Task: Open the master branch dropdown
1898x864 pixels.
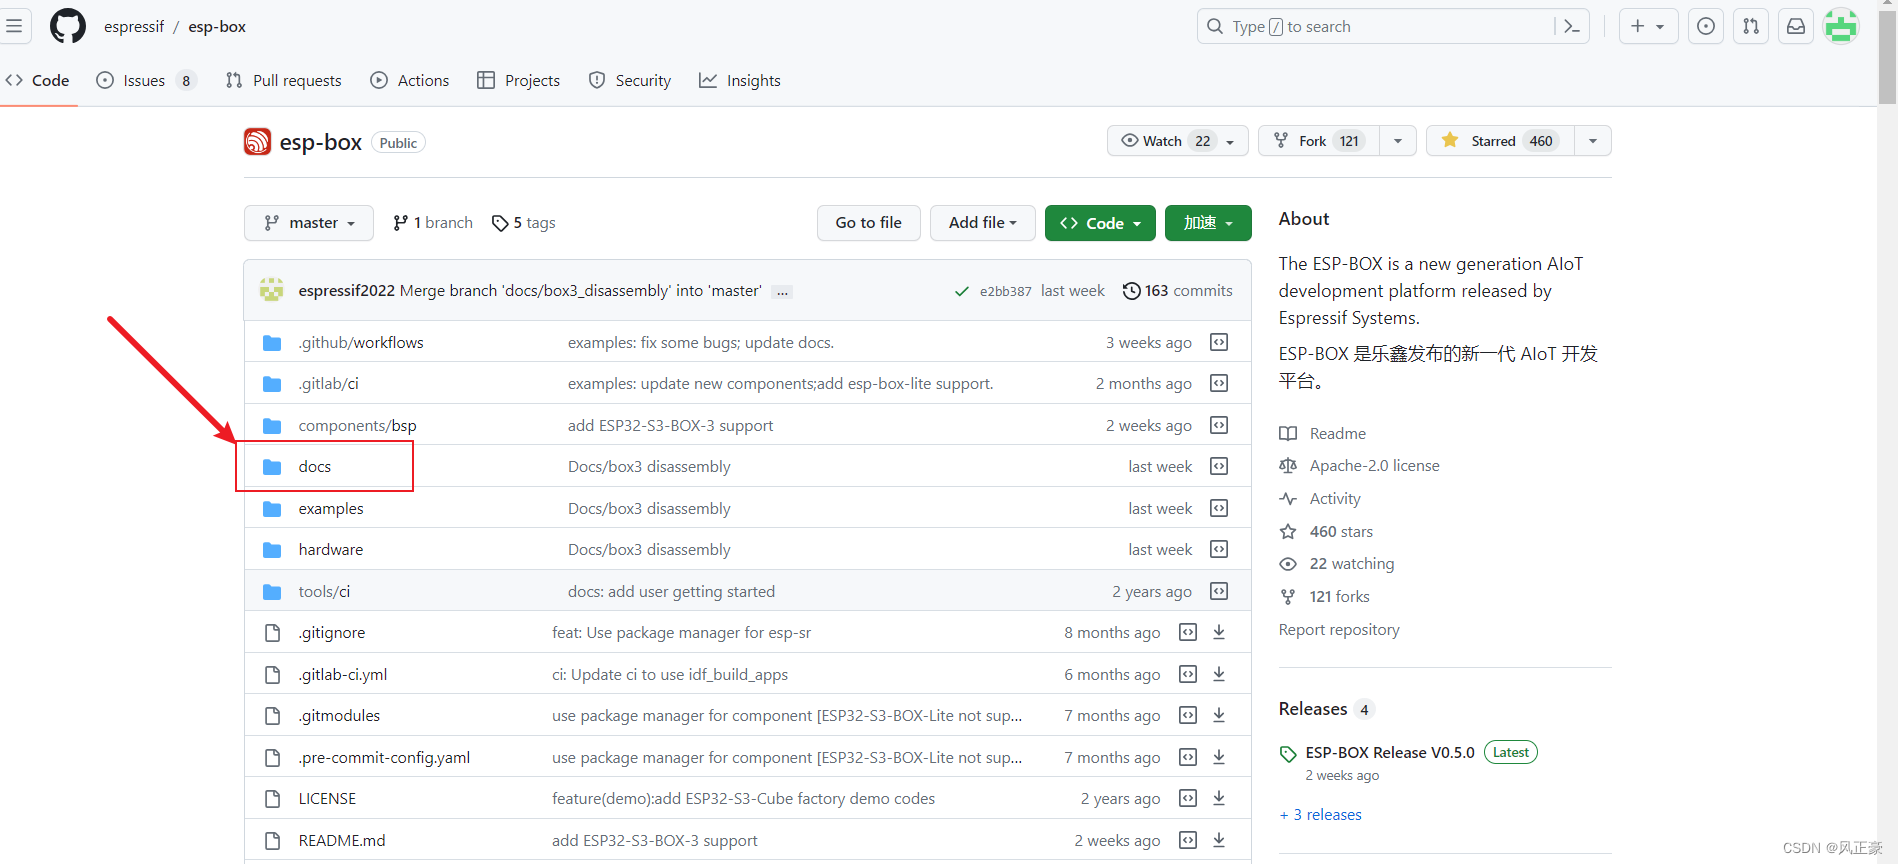Action: click(x=309, y=223)
